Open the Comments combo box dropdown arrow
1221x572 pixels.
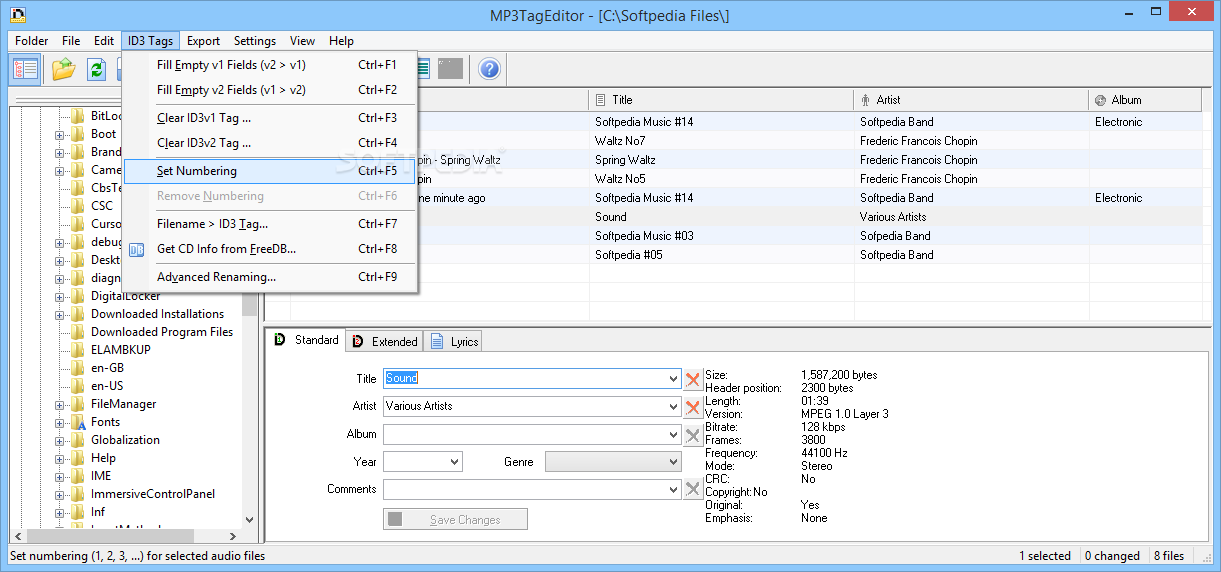pyautogui.click(x=673, y=489)
